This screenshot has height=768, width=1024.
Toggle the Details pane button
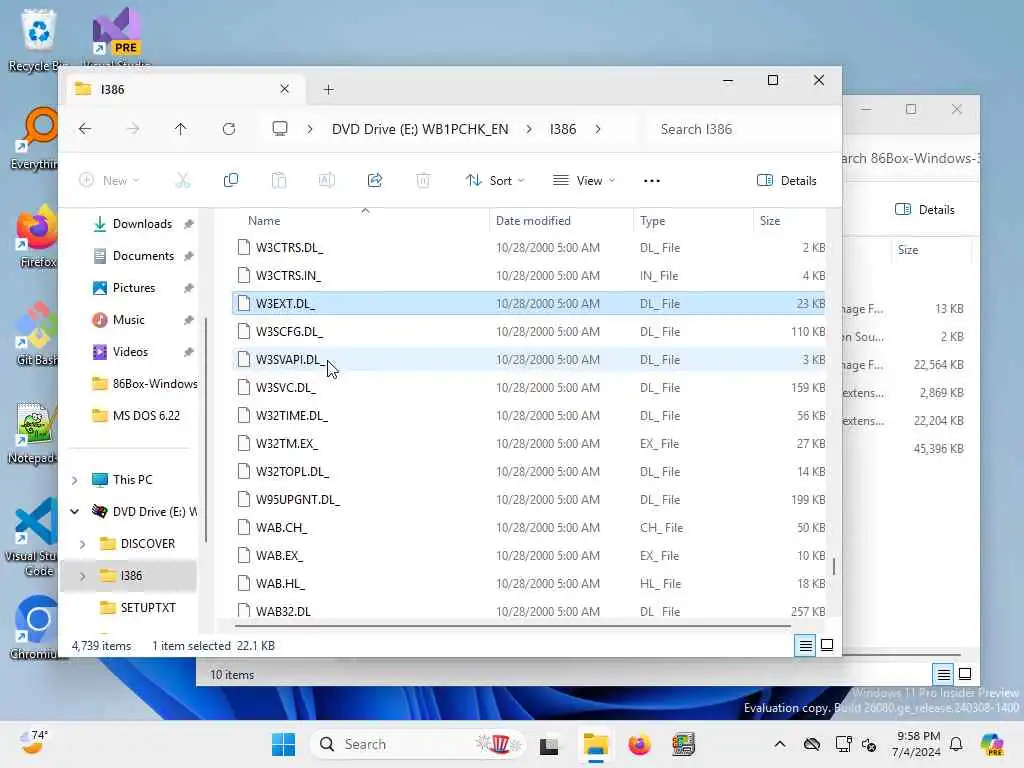click(x=787, y=180)
